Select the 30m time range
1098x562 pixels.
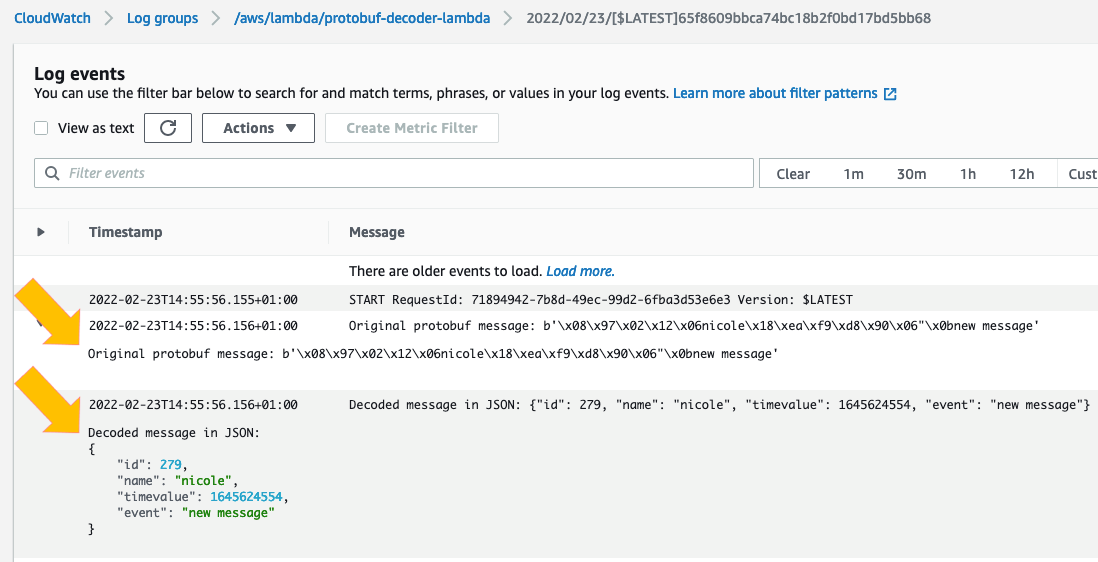(911, 173)
